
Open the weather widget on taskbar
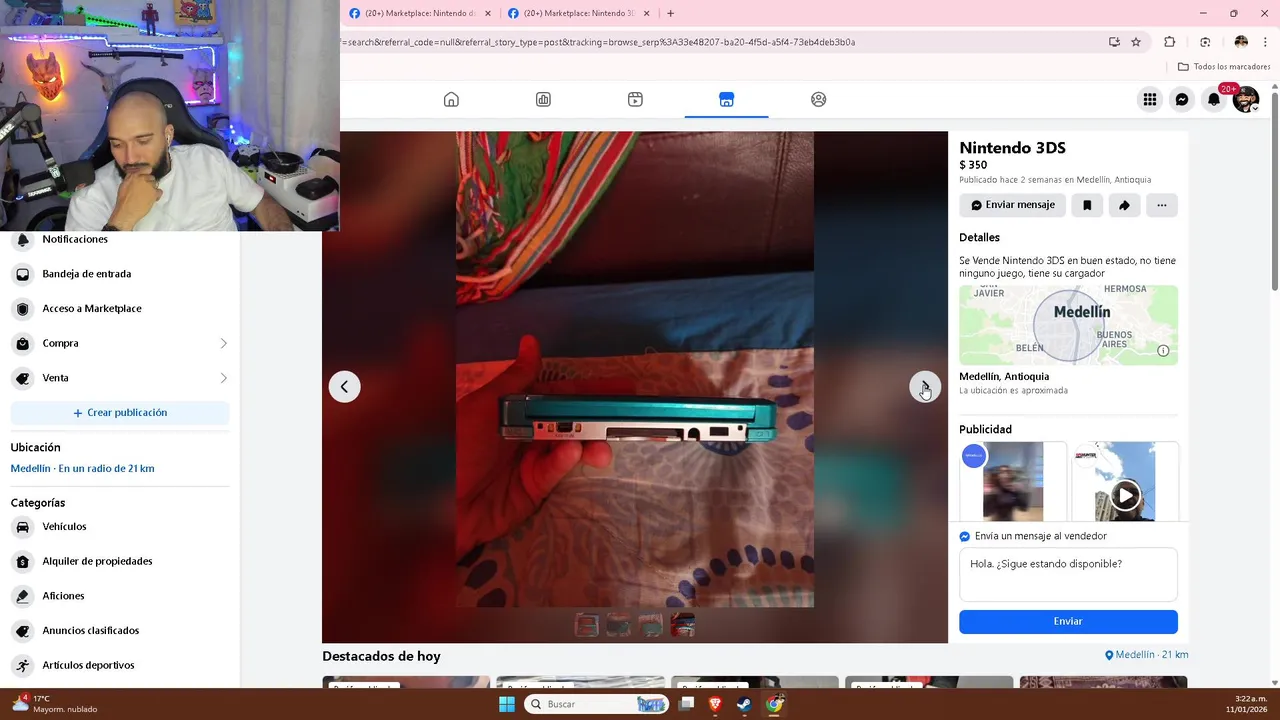(55, 704)
